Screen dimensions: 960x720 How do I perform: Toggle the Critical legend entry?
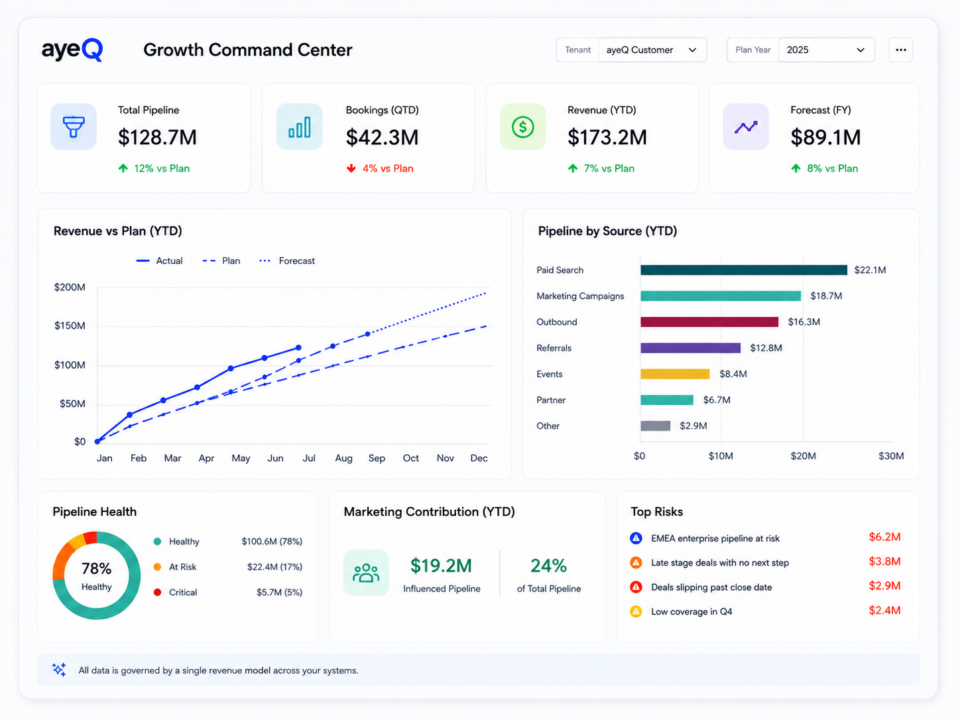coord(175,593)
